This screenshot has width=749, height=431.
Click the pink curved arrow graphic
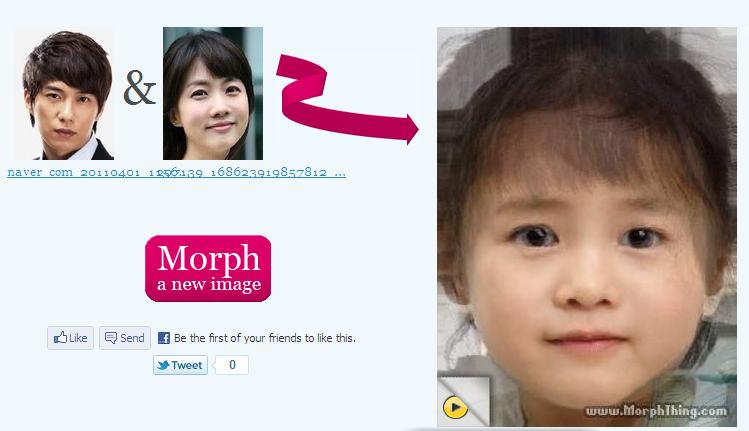347,99
